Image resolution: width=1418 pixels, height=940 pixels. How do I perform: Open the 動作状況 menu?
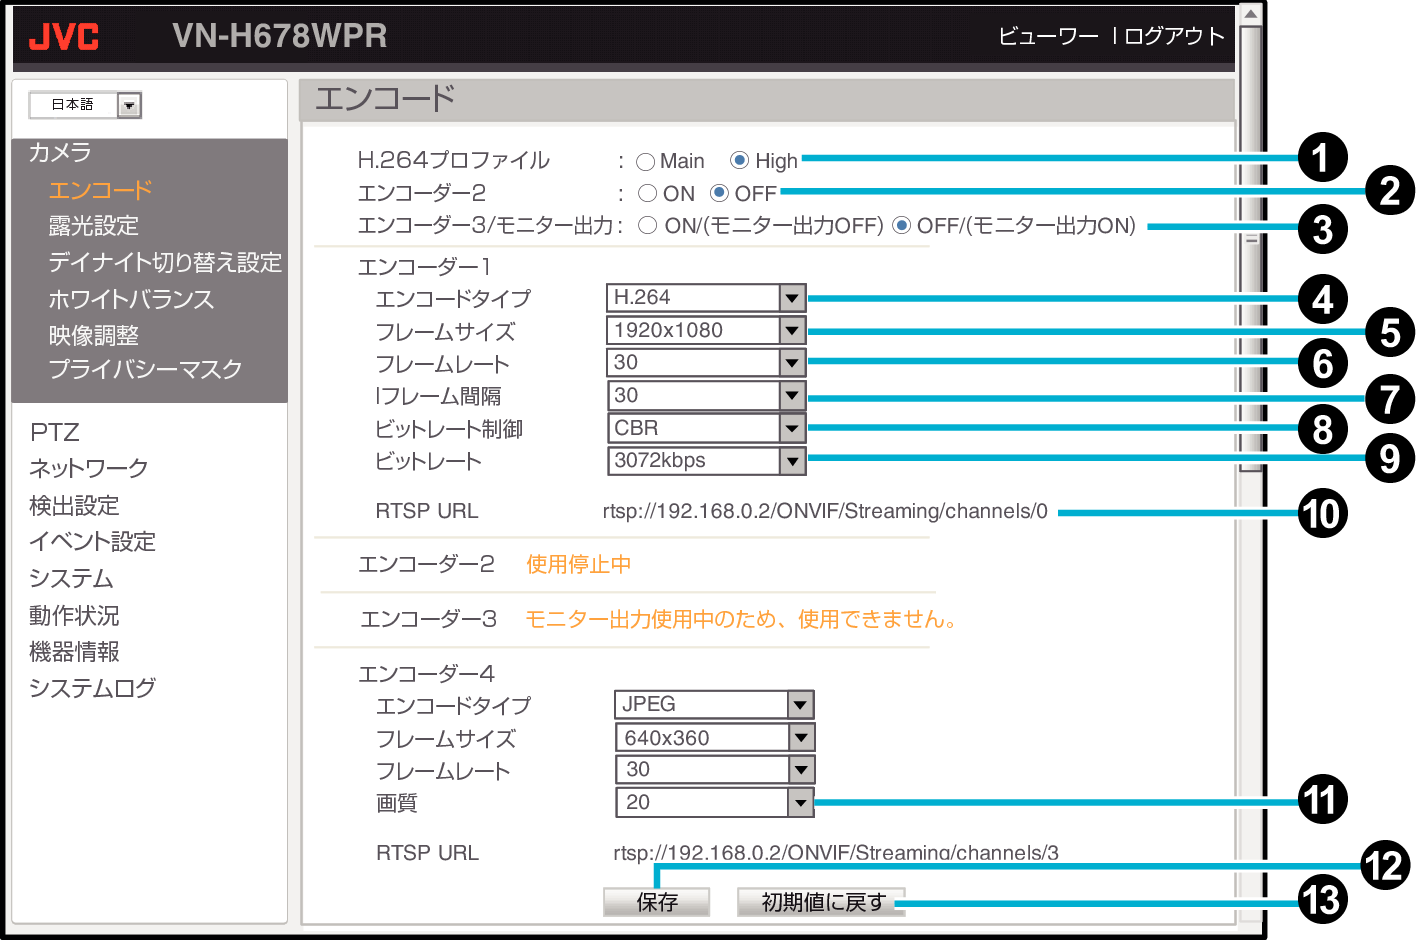74,616
